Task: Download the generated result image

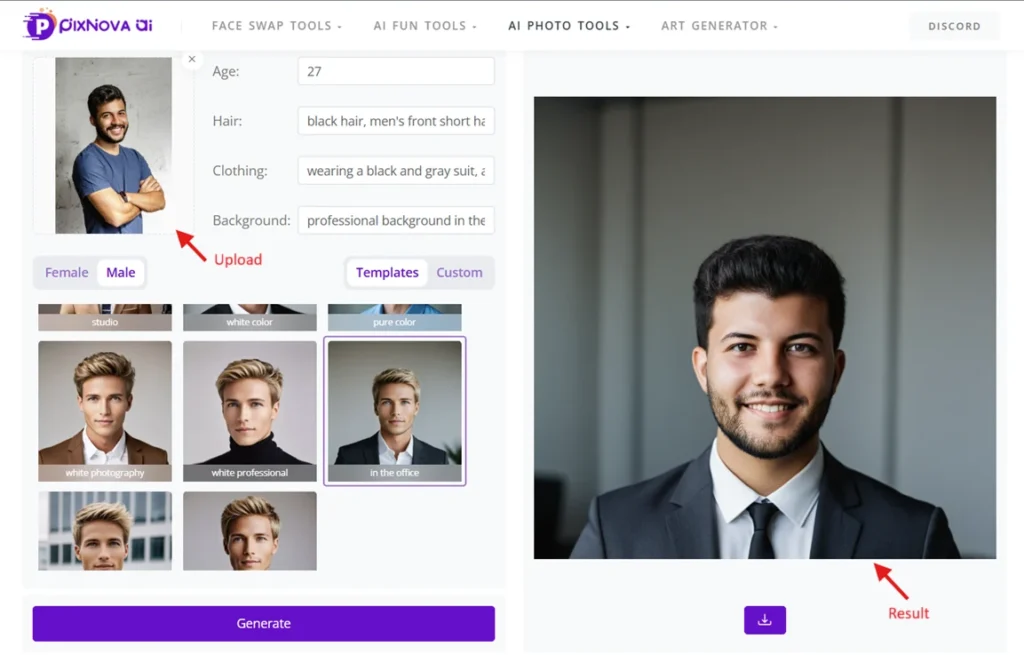Action: coord(765,620)
